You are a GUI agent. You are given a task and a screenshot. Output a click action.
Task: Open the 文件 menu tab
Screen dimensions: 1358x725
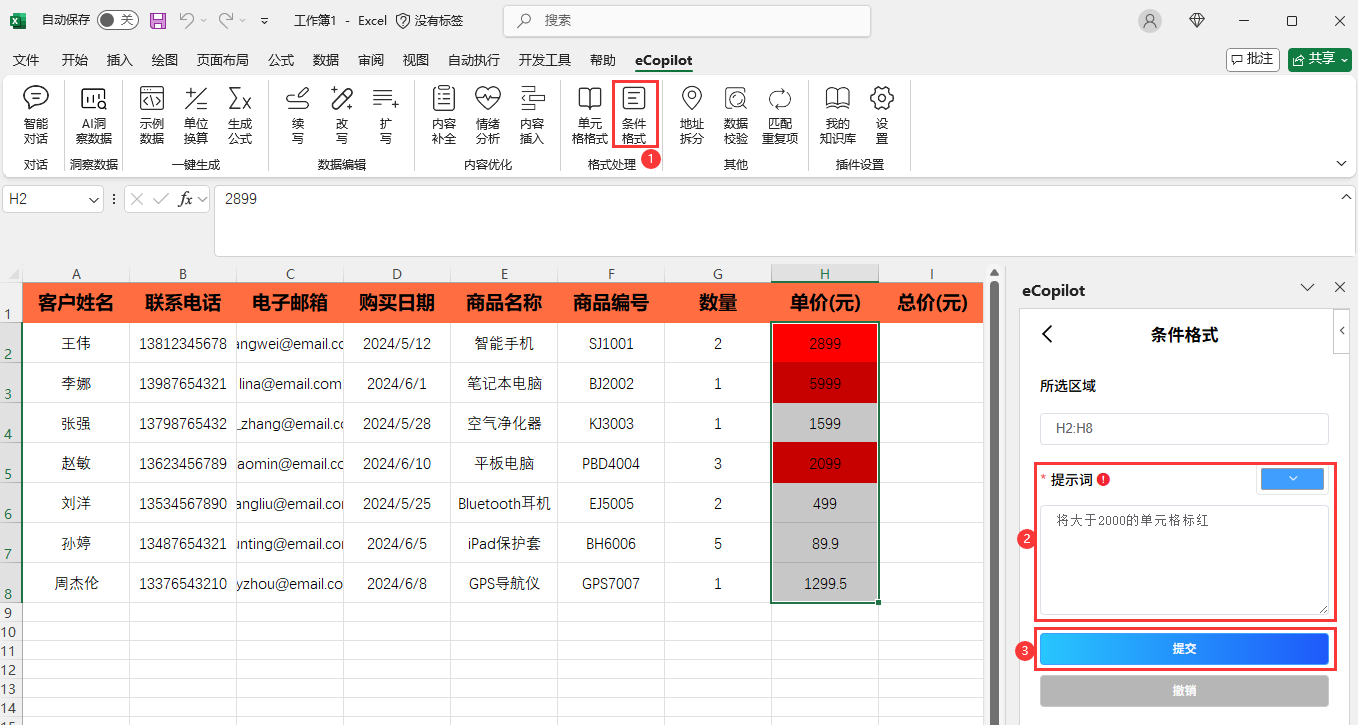point(26,60)
